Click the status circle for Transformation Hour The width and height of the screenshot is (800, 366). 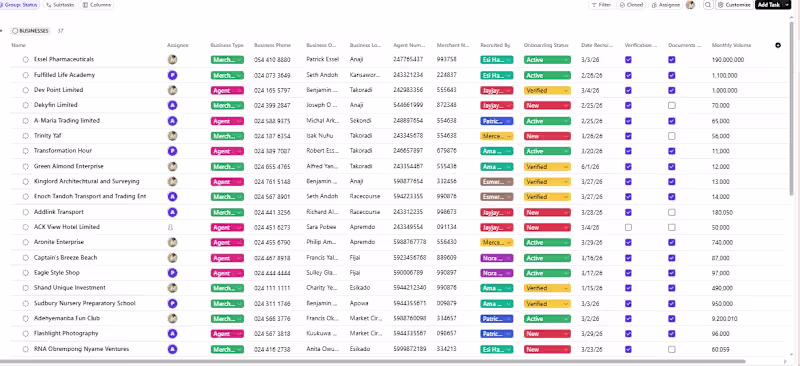[x=26, y=151]
